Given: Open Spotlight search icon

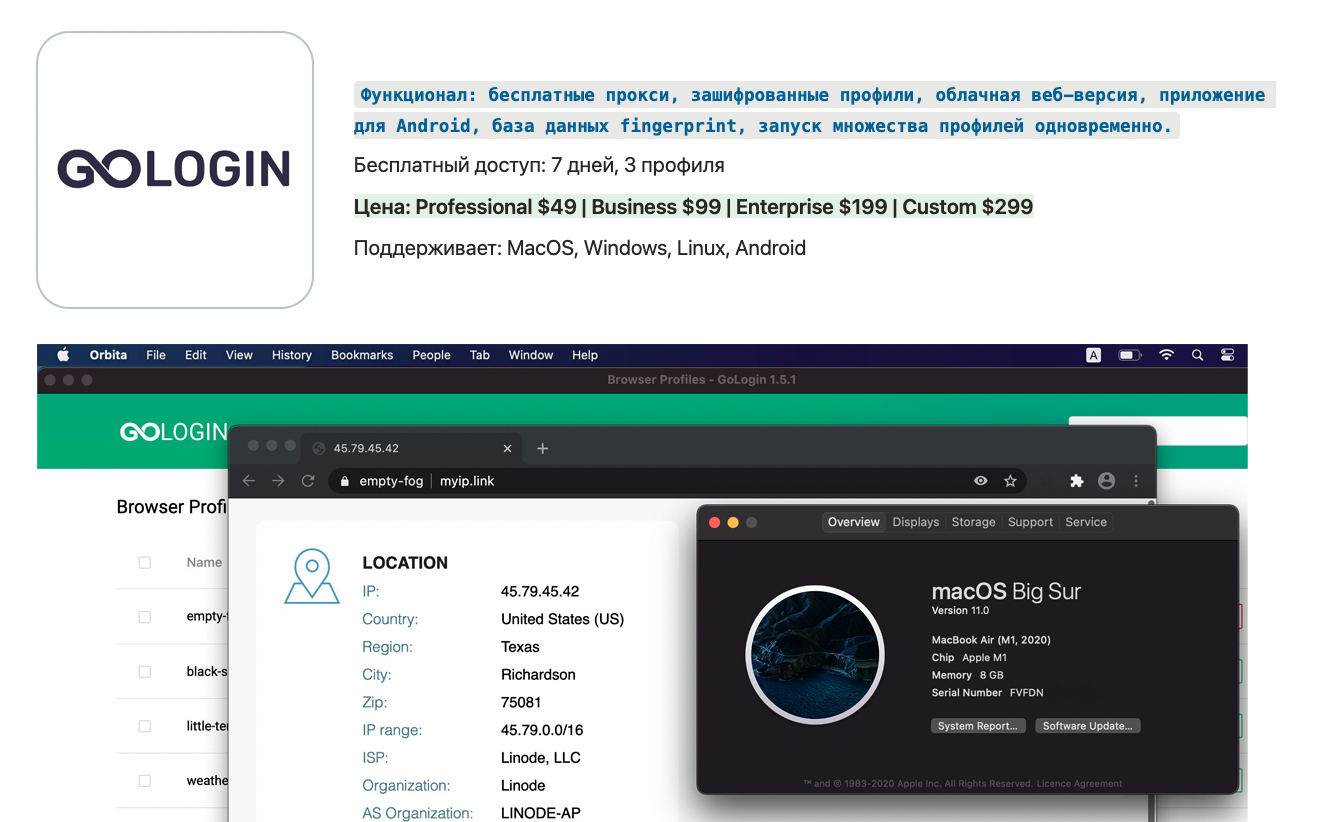Looking at the screenshot, I should pyautogui.click(x=1197, y=355).
